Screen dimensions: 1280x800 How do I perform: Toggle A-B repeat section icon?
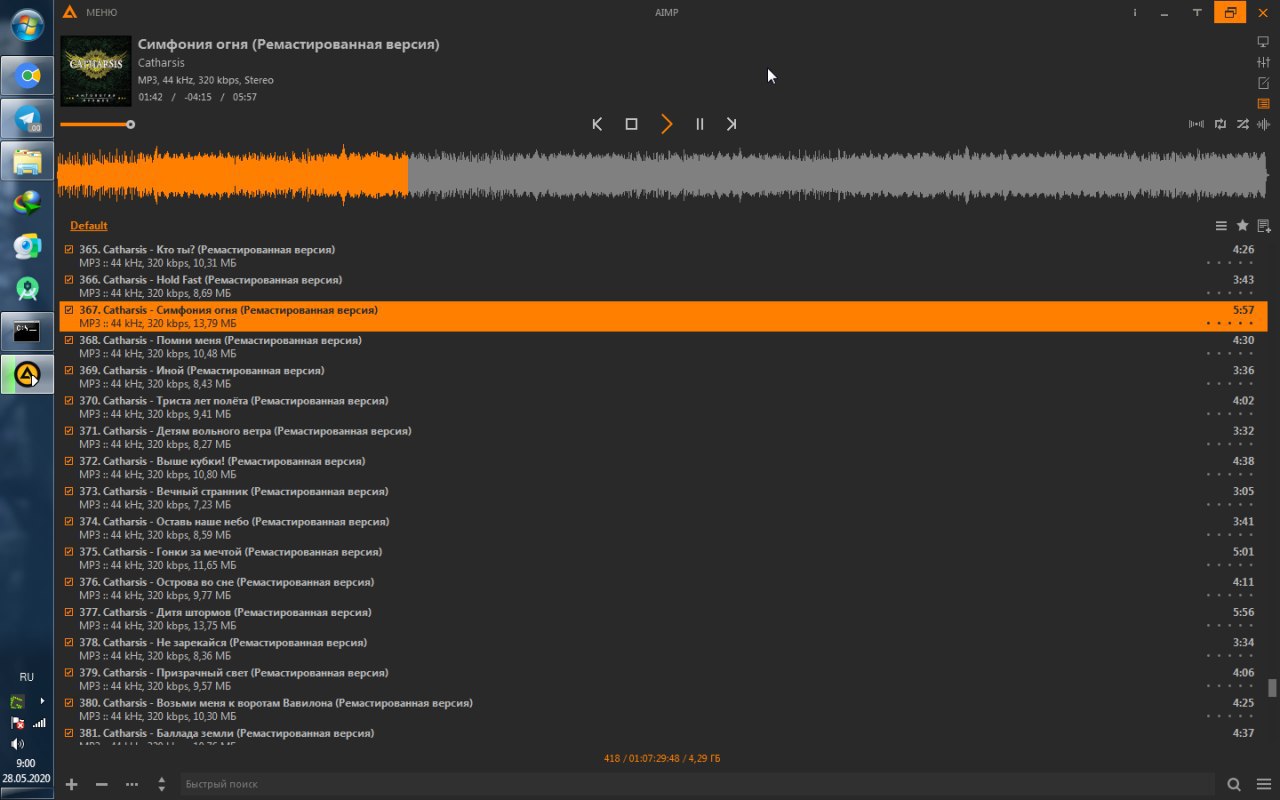[1196, 124]
